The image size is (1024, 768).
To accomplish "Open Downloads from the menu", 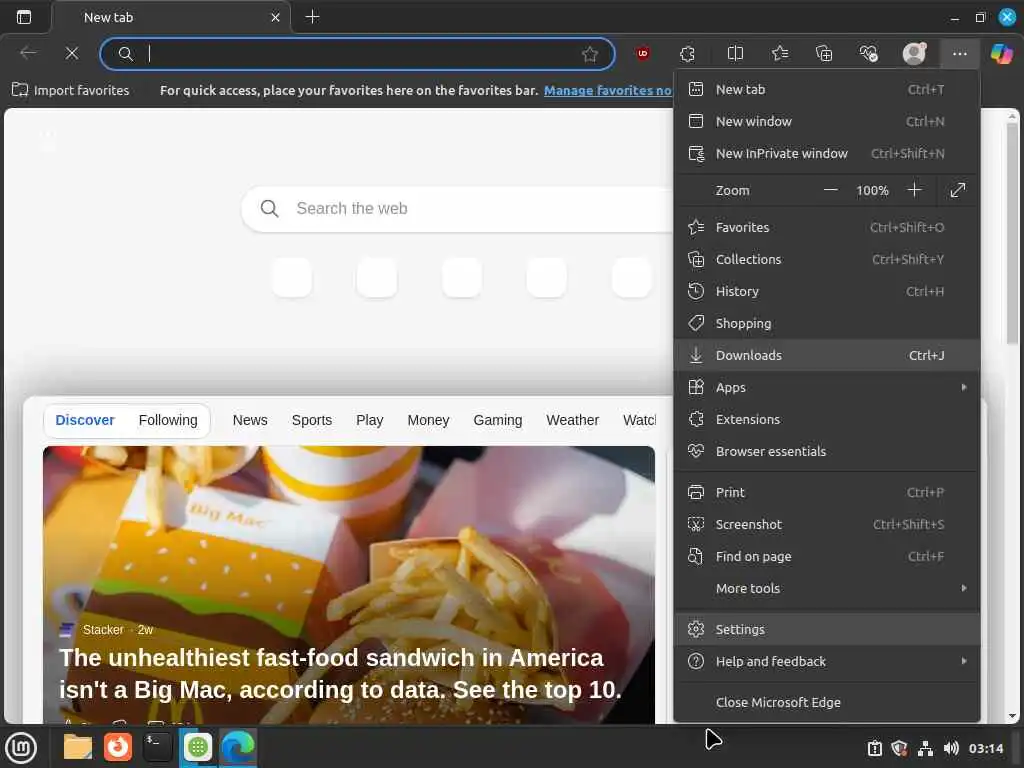I will [827, 355].
